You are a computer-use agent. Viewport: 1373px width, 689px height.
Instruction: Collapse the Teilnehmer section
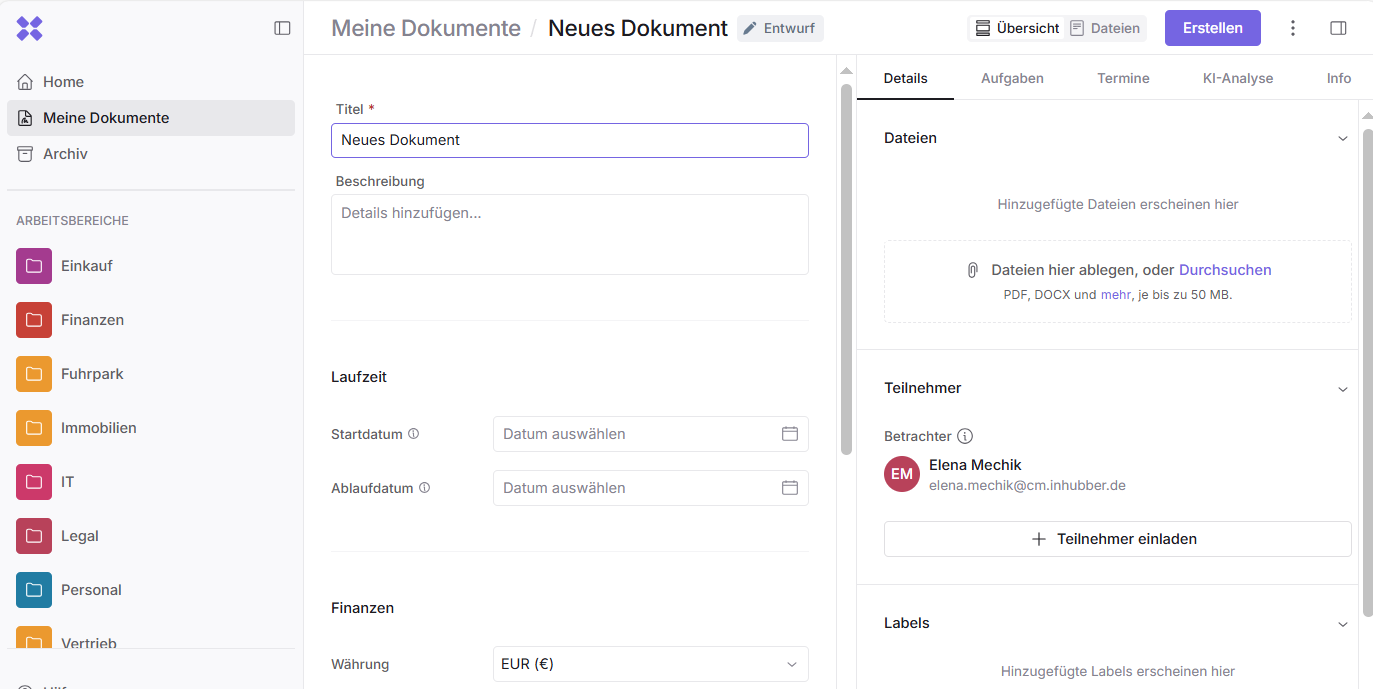(x=1342, y=388)
